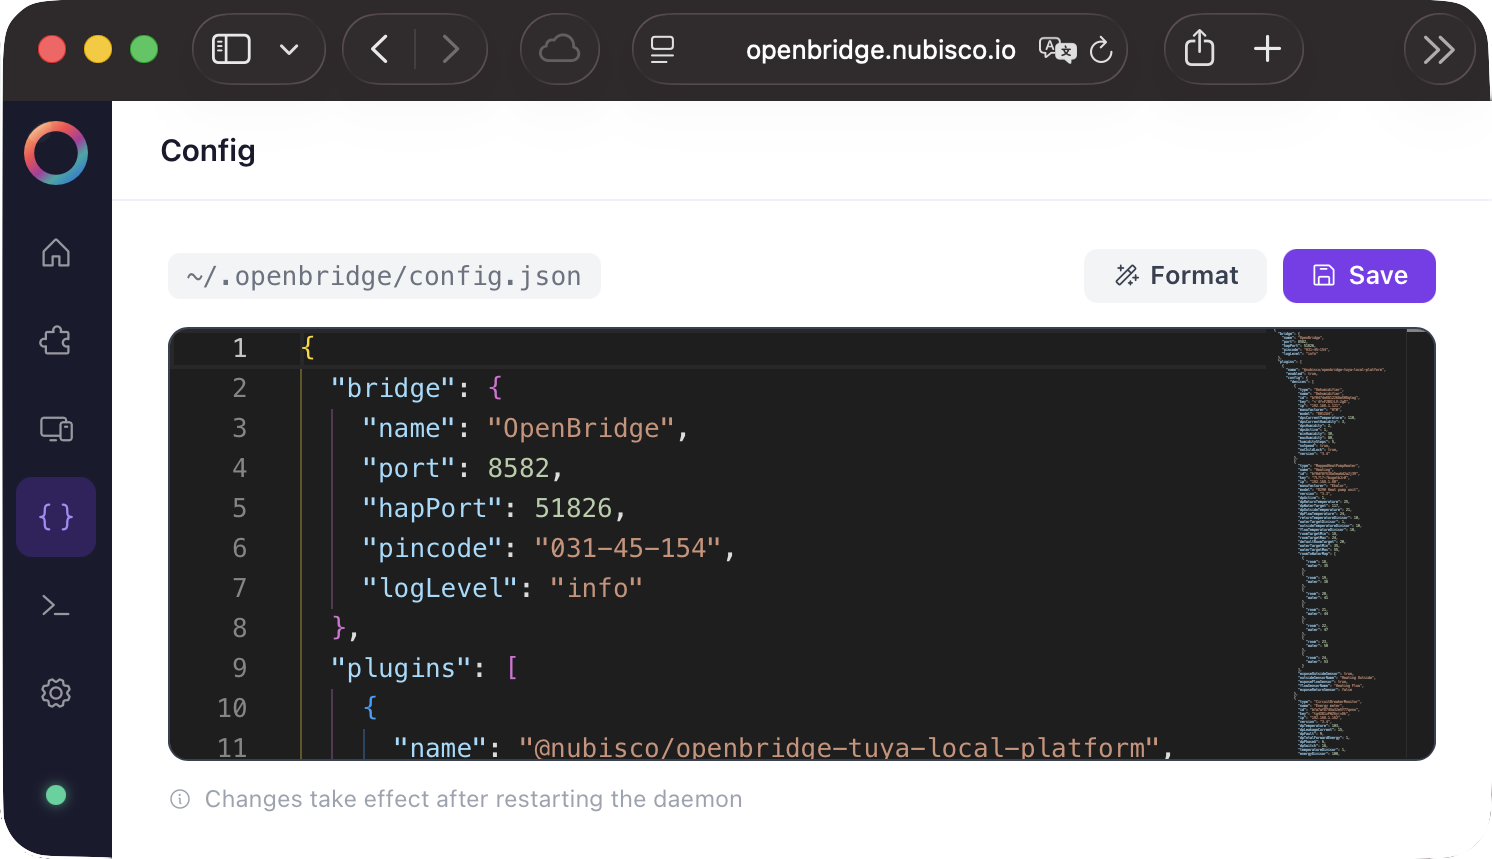Screen dimensions: 1492x859
Task: Go forward to next page
Action: pos(451,49)
